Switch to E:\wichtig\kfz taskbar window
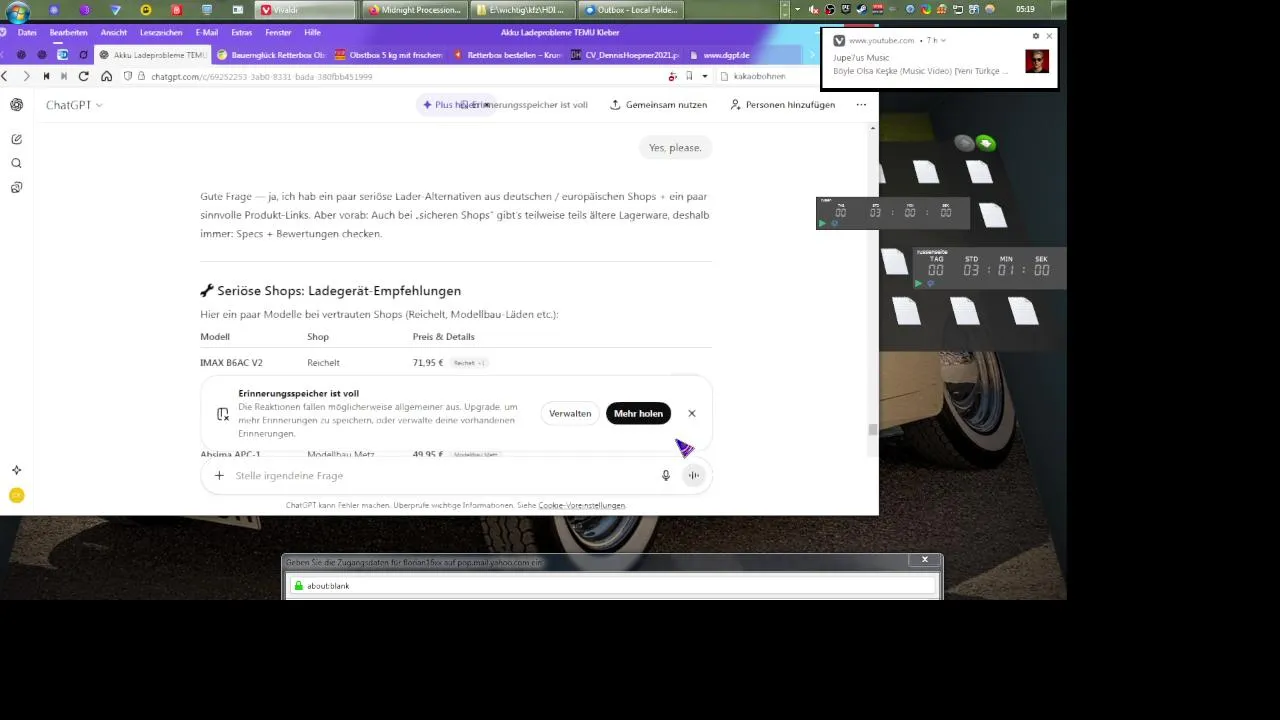The width and height of the screenshot is (1280, 720). point(522,10)
